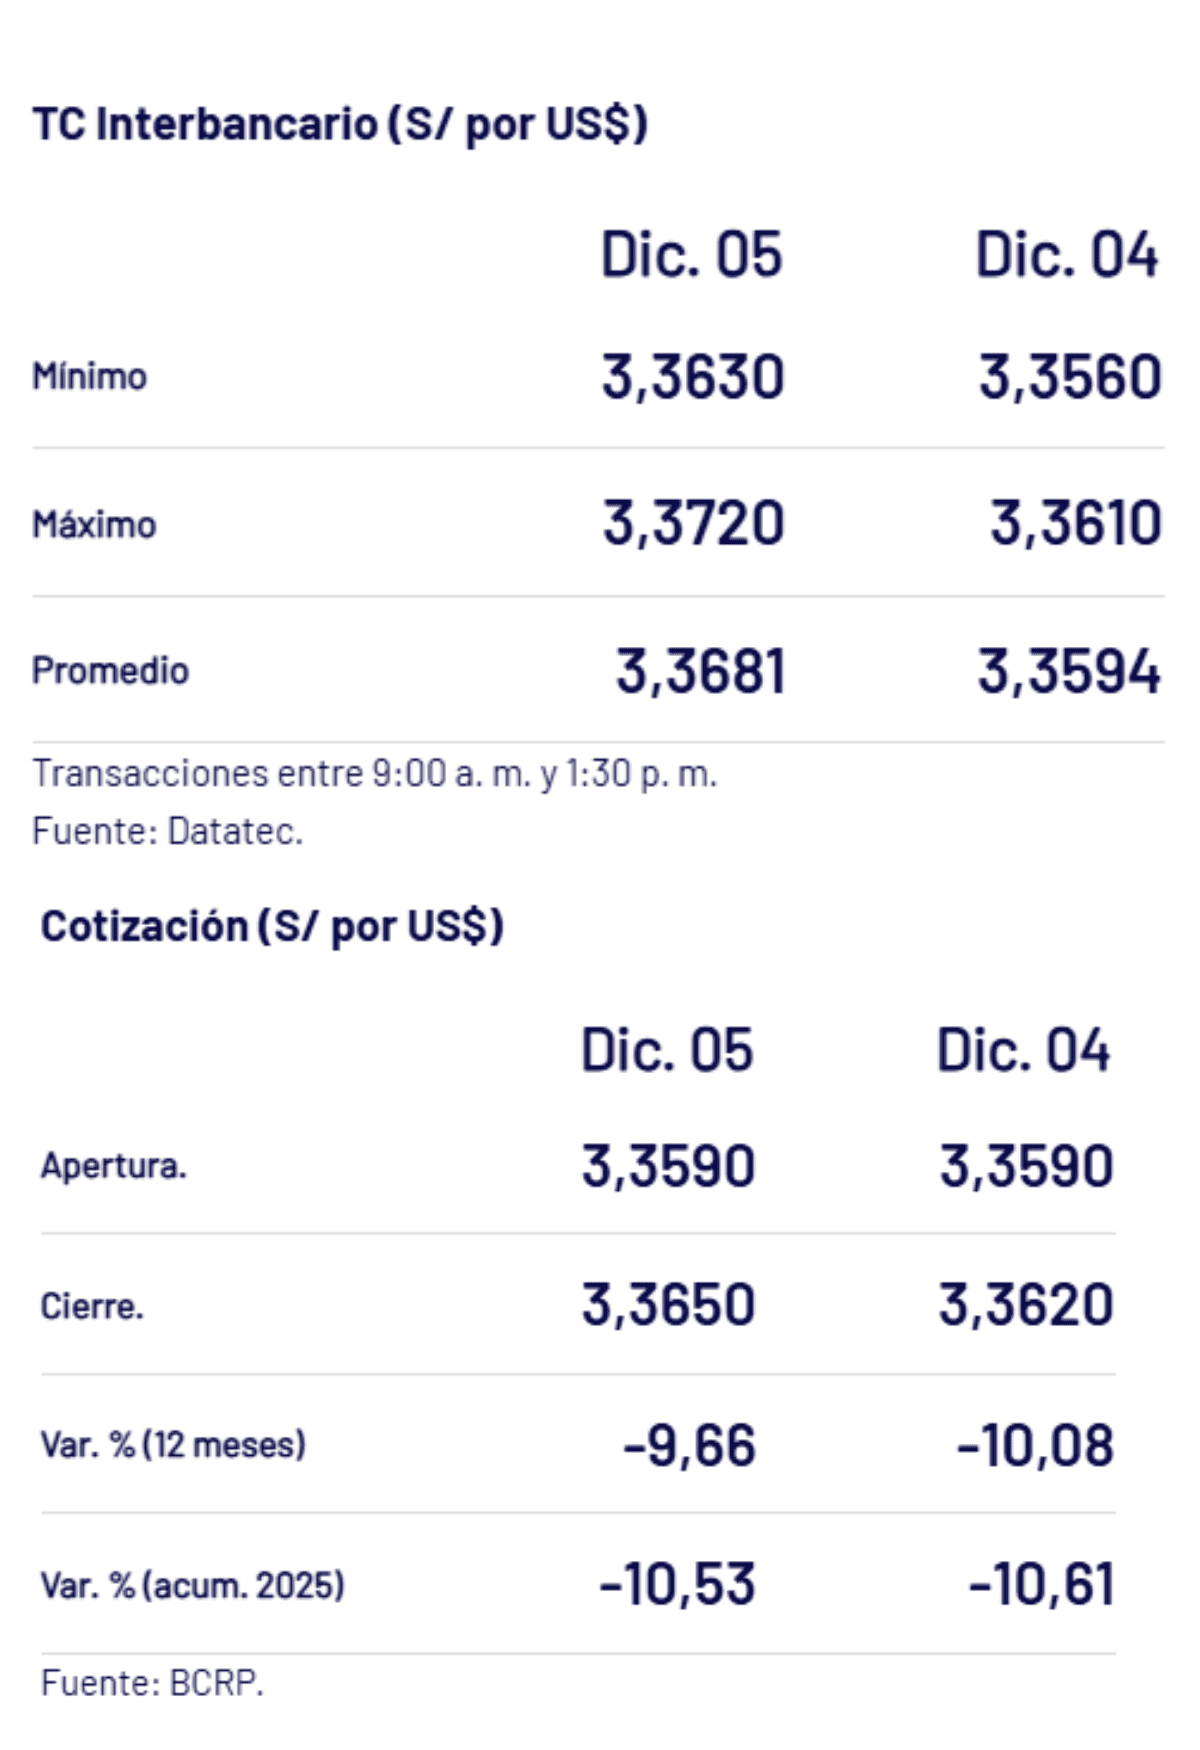This screenshot has width=1200, height=1750.
Task: Click the first table's Dic. 05 header
Action: tap(691, 254)
